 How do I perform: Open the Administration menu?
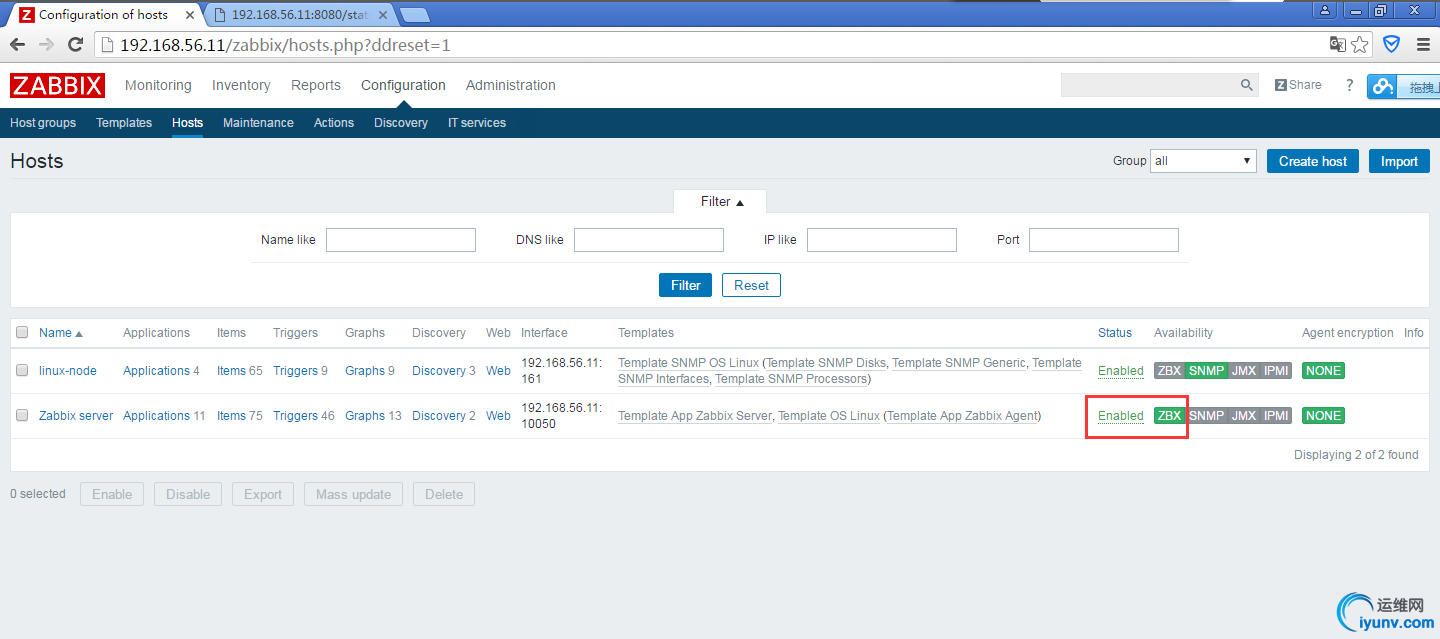click(x=510, y=85)
